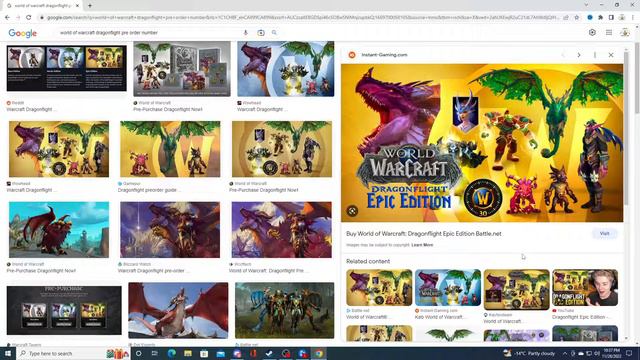Open File Explorer from the taskbar

(188, 353)
